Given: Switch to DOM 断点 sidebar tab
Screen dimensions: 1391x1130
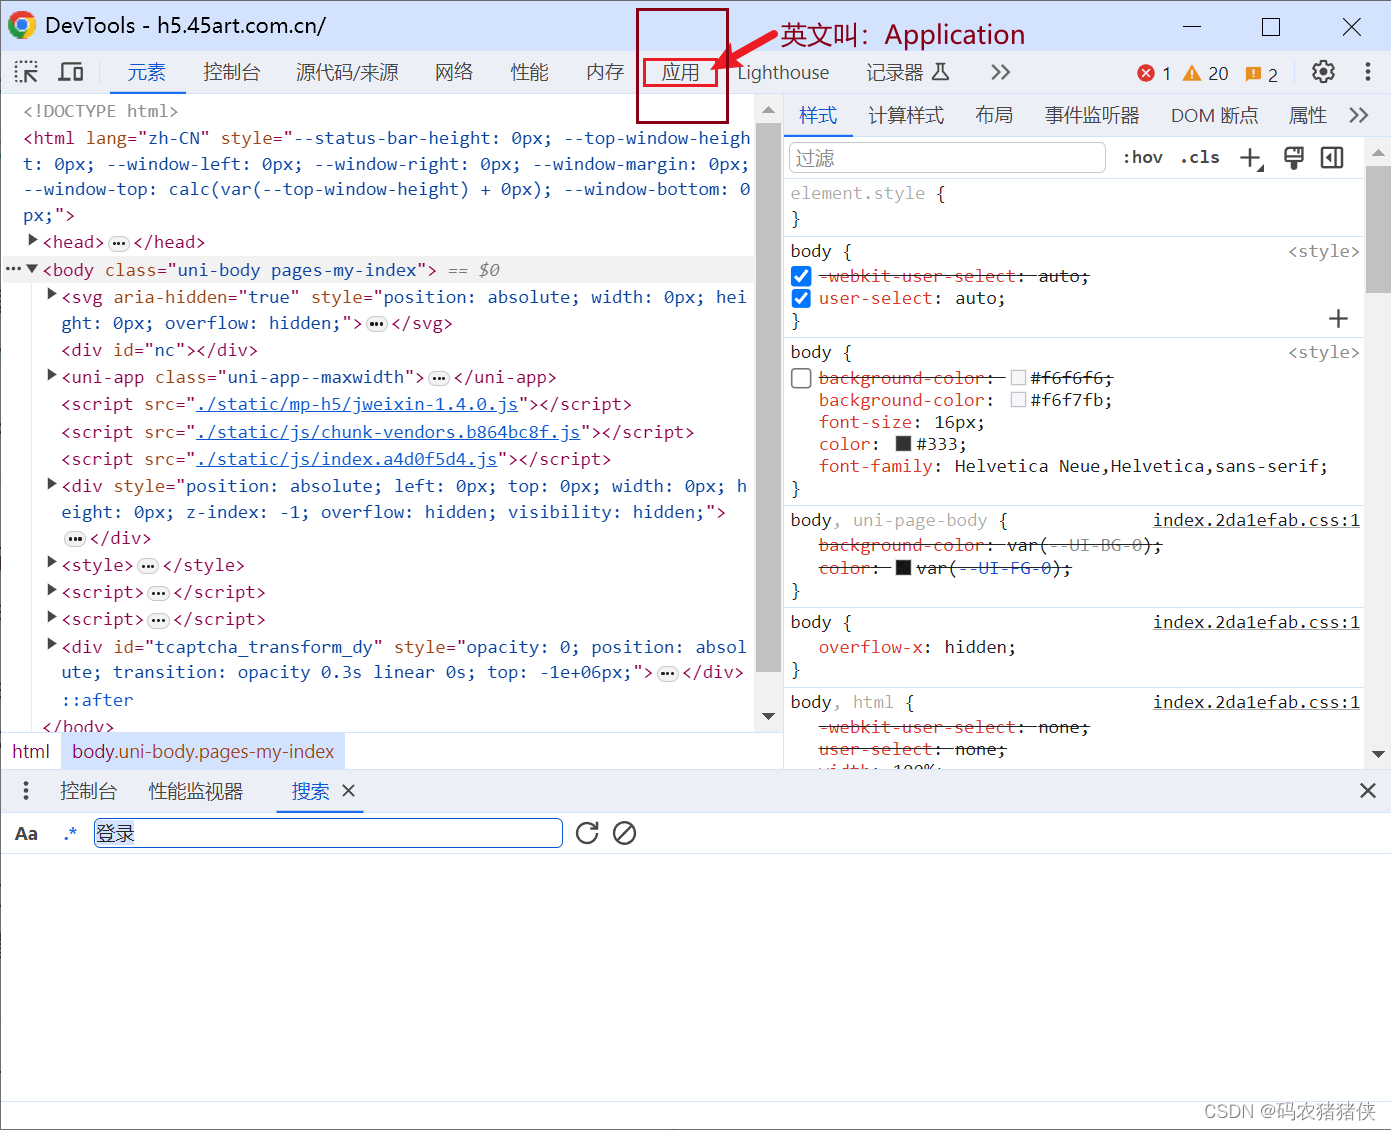Looking at the screenshot, I should click(1214, 115).
